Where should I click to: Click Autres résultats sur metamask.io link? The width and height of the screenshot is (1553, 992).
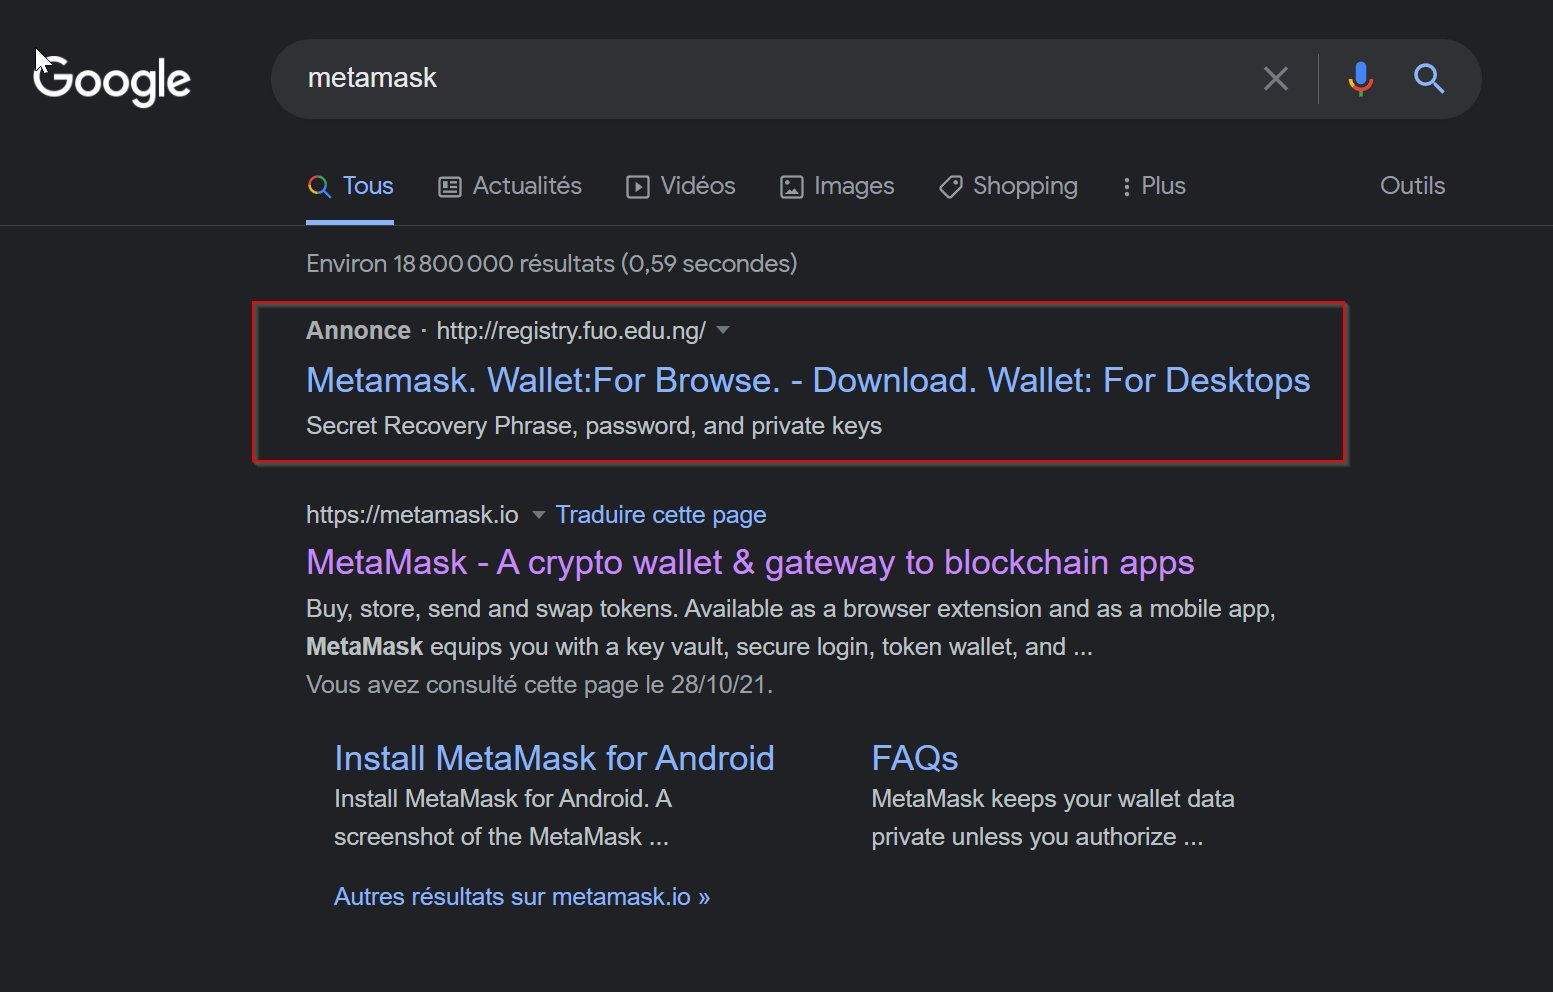(522, 897)
